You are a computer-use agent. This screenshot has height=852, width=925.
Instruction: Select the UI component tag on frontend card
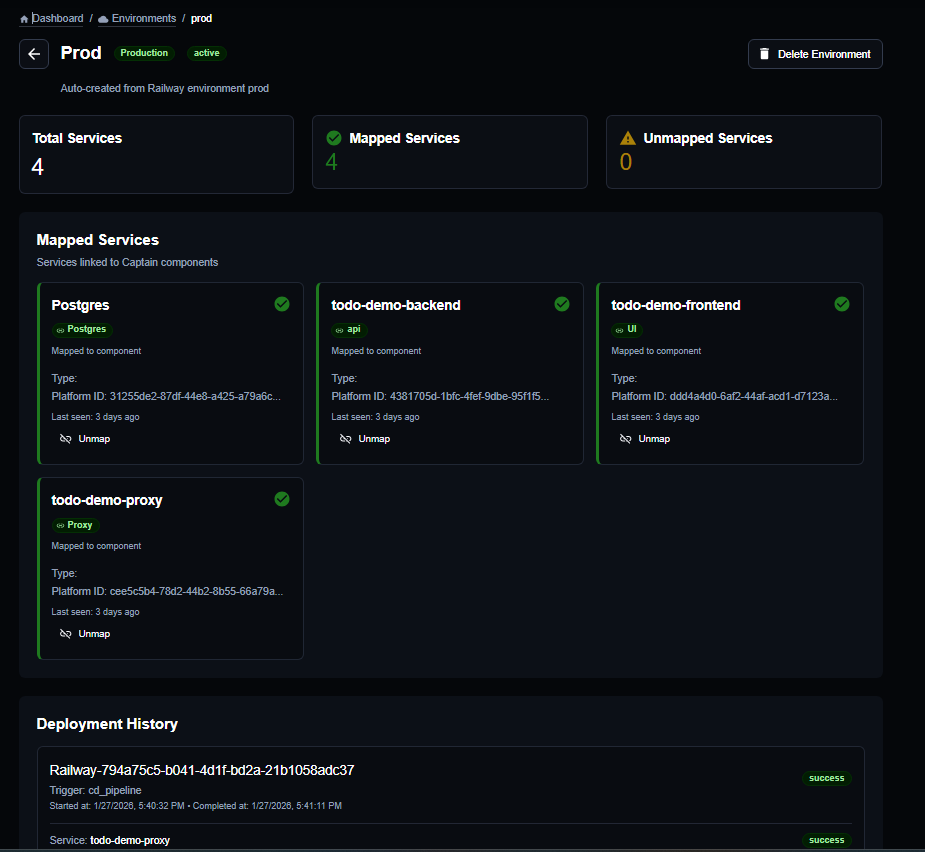click(626, 329)
